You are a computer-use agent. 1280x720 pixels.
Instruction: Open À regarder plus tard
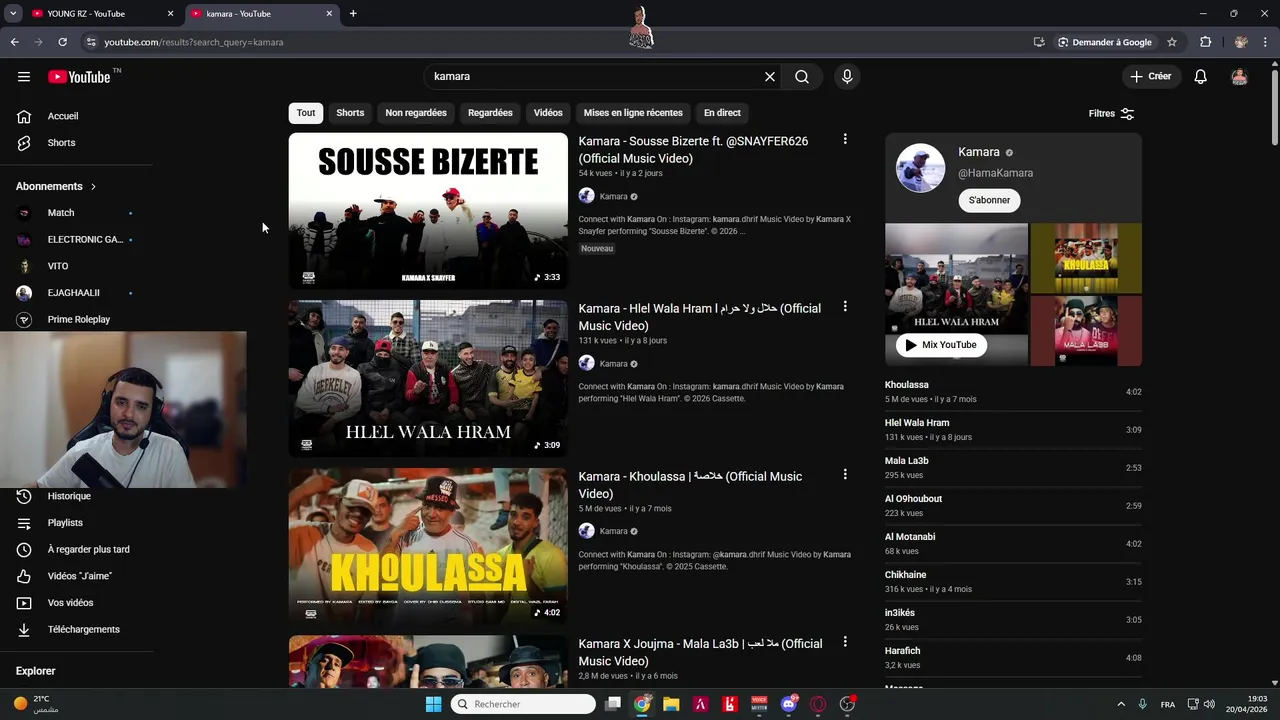tap(77, 549)
